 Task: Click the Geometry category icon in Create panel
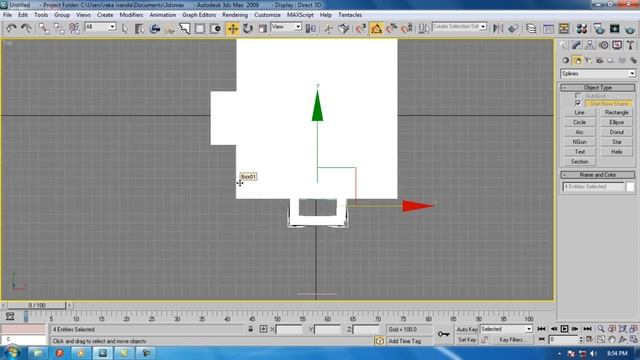(x=566, y=60)
